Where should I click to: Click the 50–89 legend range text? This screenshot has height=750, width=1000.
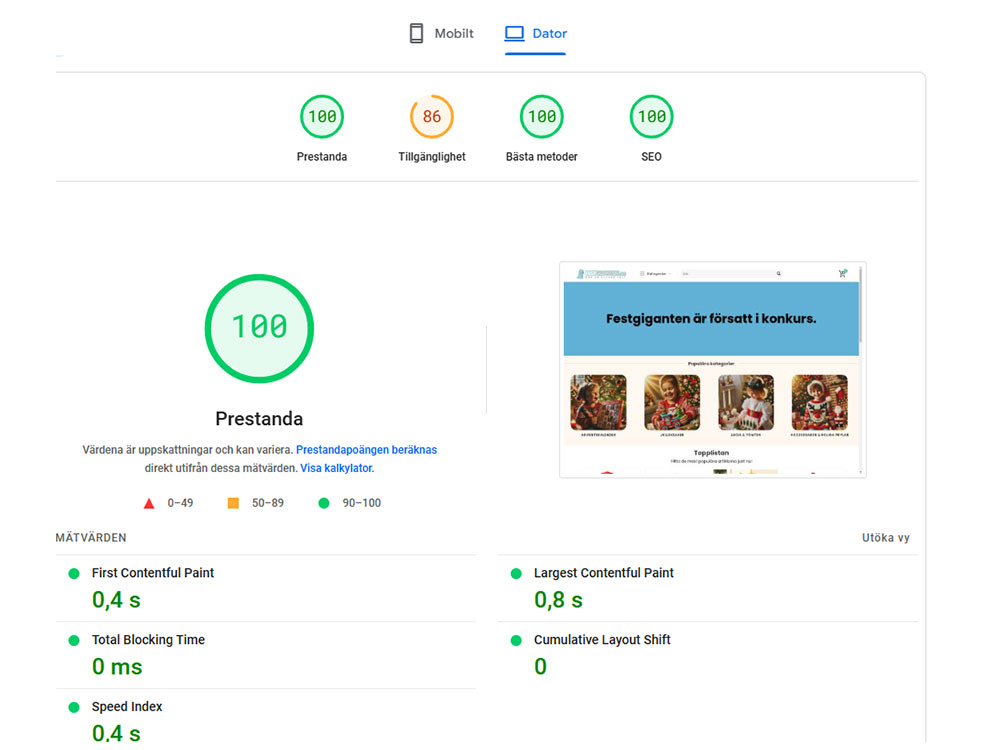[x=268, y=503]
